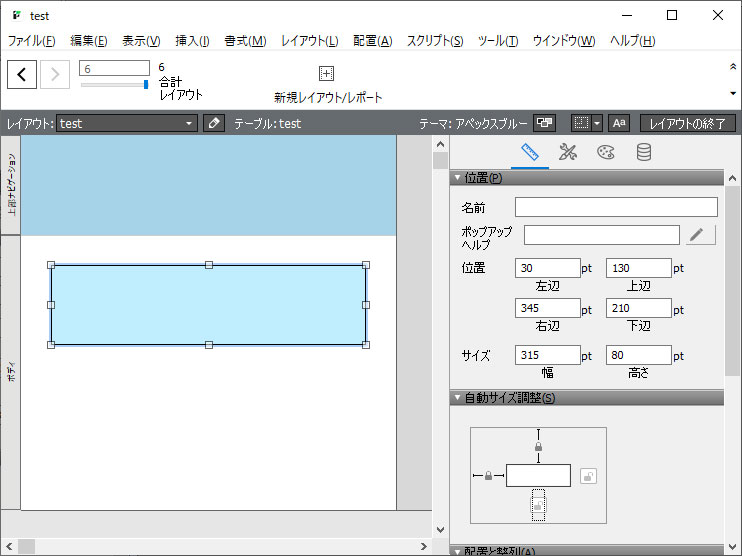Open the ヘルプ(H) menu

click(x=632, y=41)
